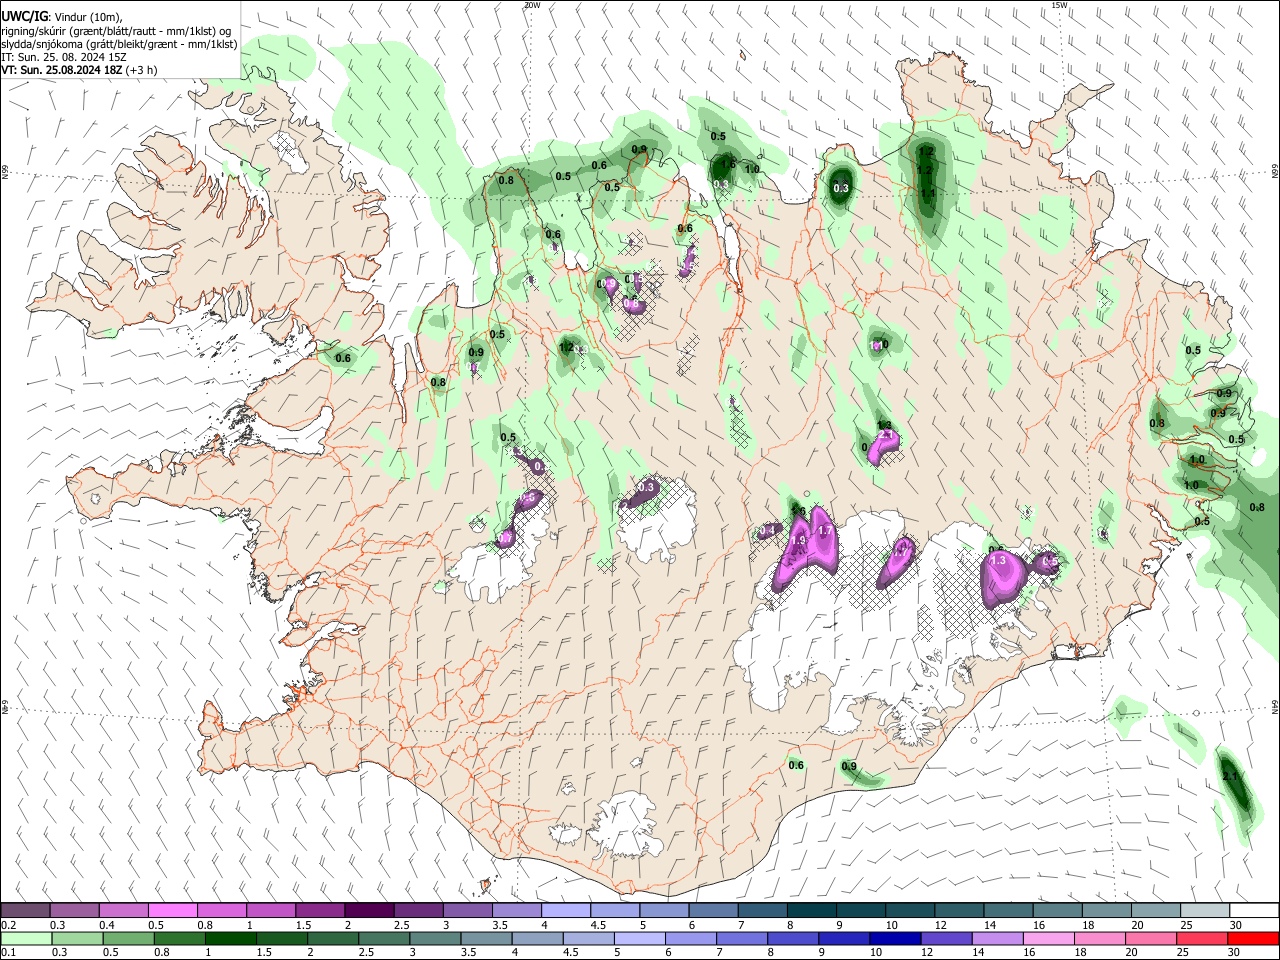1280x960 pixels.
Task: Click the 'IT: Sun. 25. 08. 2024 15Z' line
Action: [64, 57]
